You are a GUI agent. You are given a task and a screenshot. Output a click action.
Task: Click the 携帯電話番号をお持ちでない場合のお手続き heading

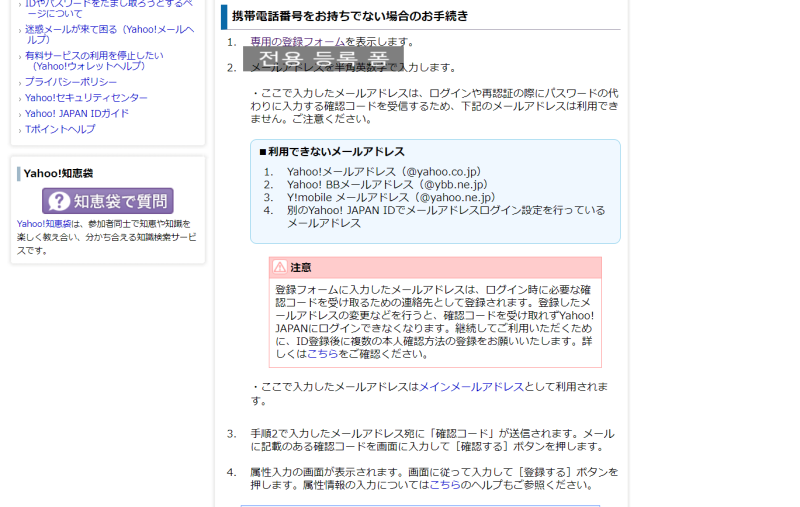(350, 16)
